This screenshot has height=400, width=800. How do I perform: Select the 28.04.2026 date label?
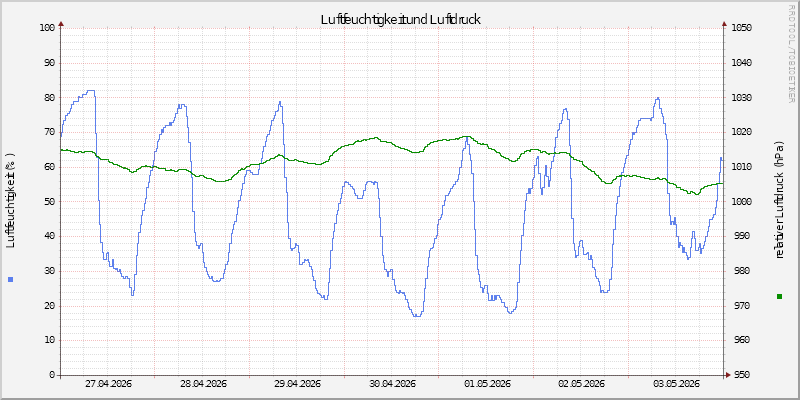click(203, 384)
